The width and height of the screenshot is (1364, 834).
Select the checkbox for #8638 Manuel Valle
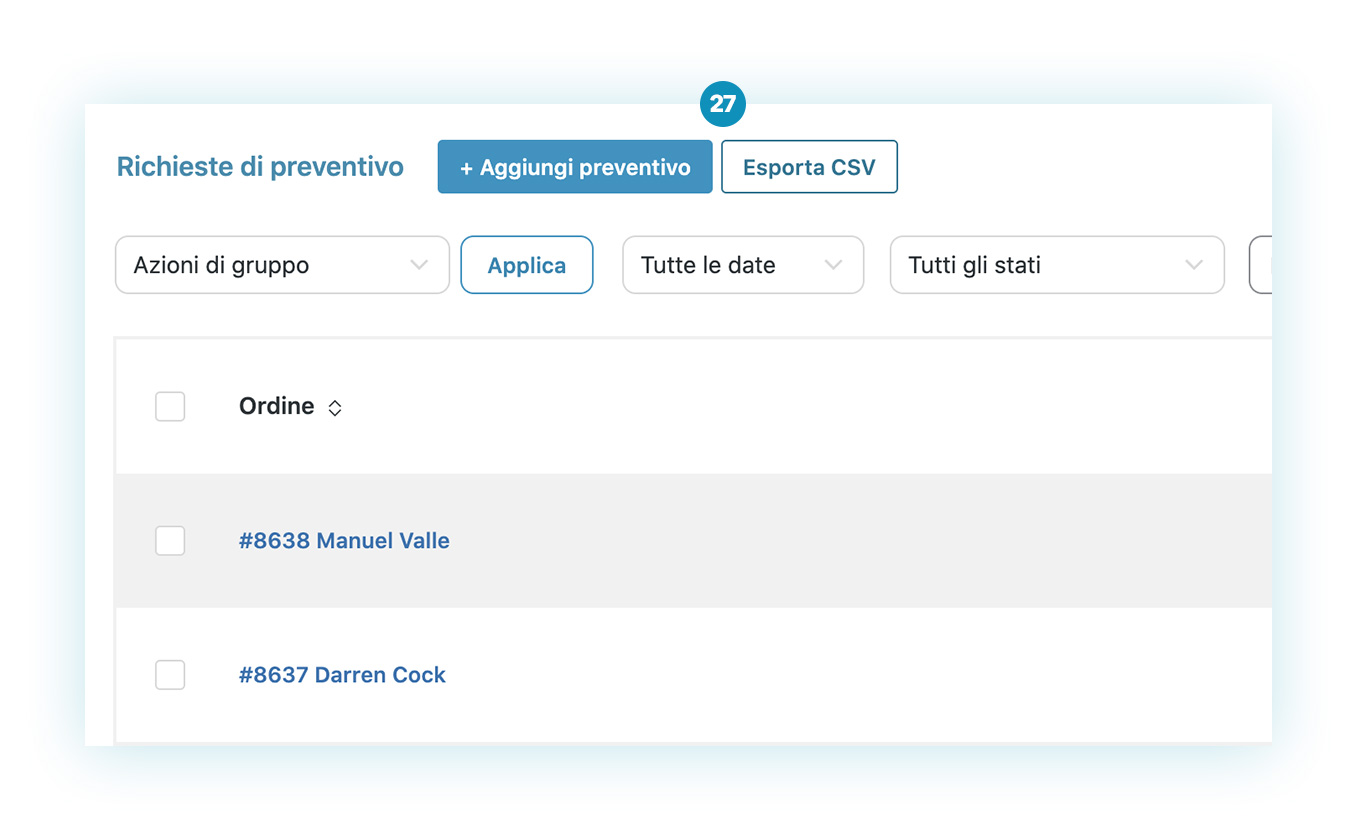[x=170, y=541]
